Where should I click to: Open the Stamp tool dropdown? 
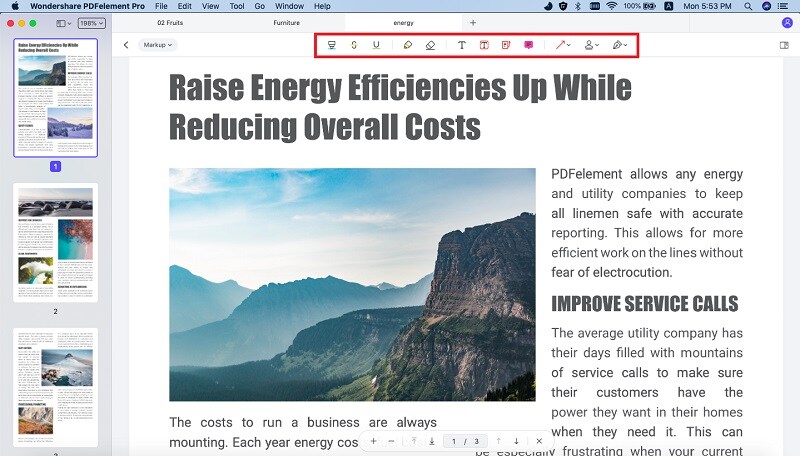591,45
